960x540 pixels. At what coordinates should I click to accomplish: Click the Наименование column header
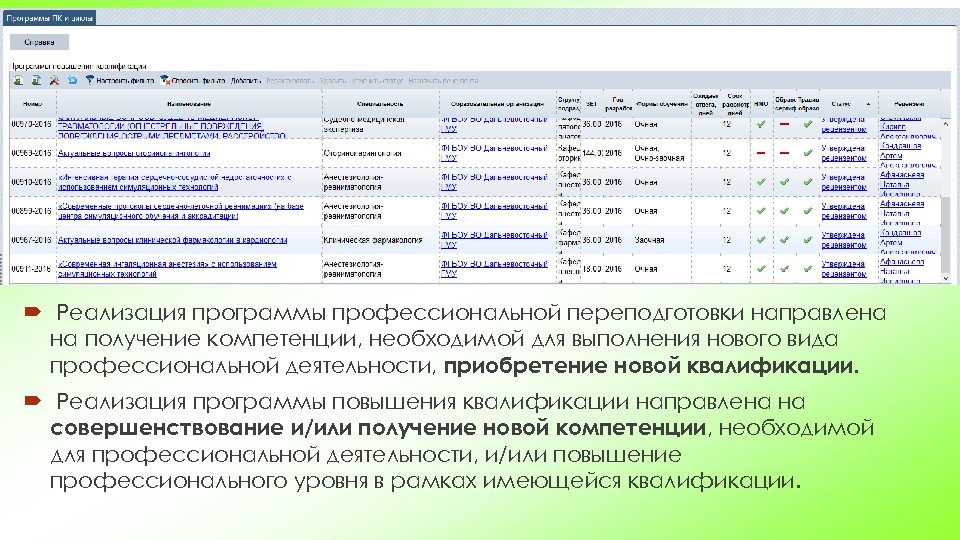tap(189, 104)
